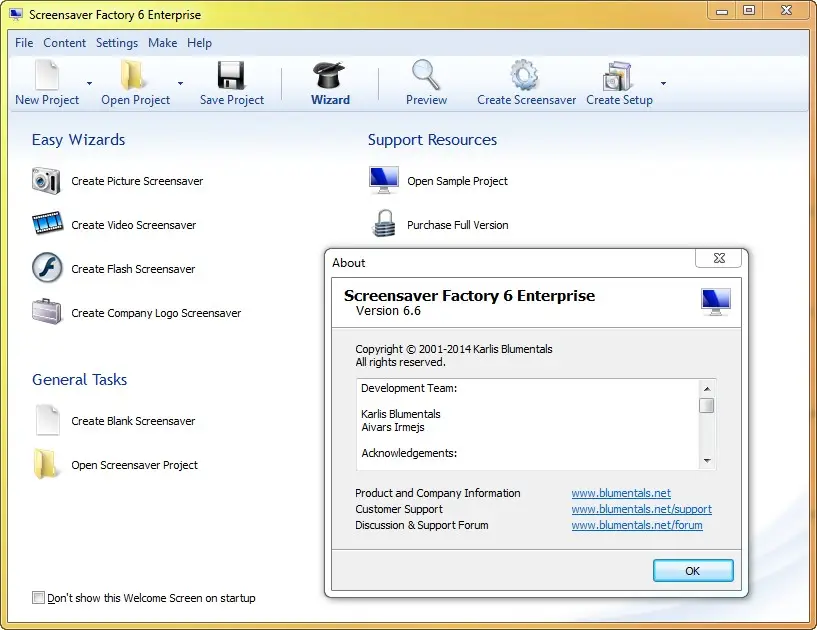This screenshot has height=630, width=817.
Task: Click 'Version 6.6' text
Action: pyautogui.click(x=388, y=311)
